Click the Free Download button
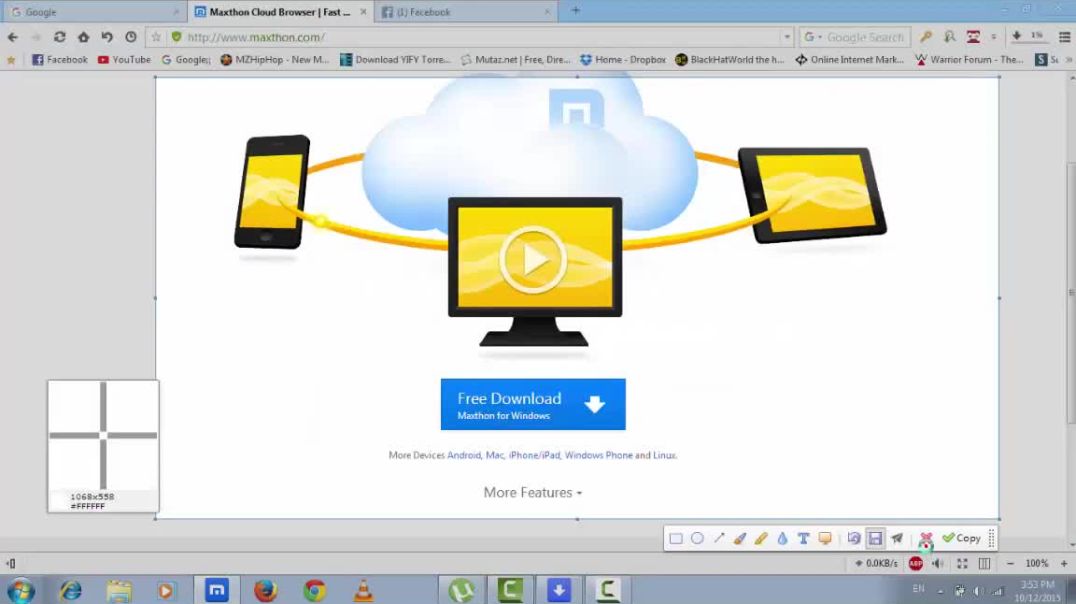 533,404
